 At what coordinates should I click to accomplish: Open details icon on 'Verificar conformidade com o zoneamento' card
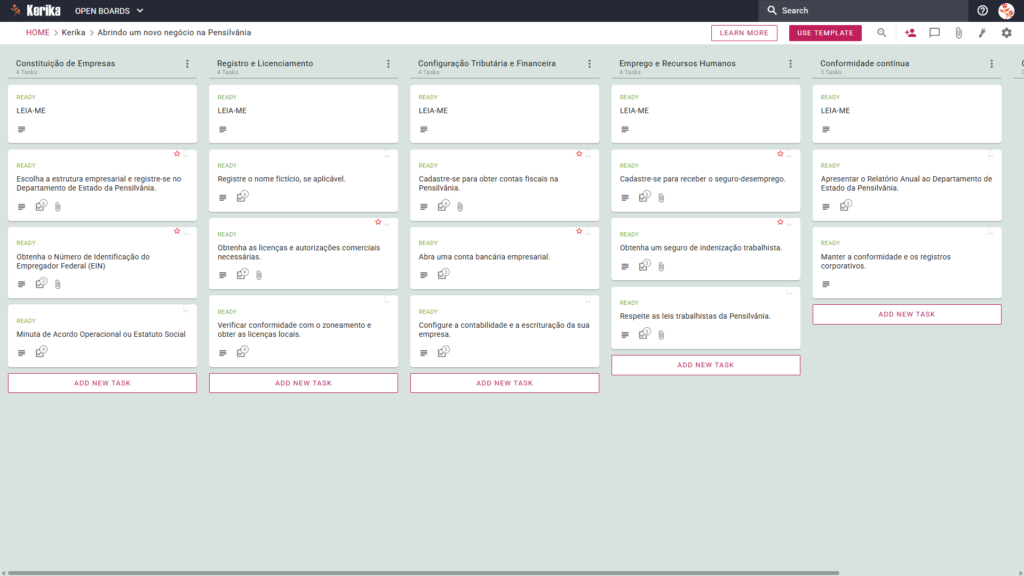point(223,353)
